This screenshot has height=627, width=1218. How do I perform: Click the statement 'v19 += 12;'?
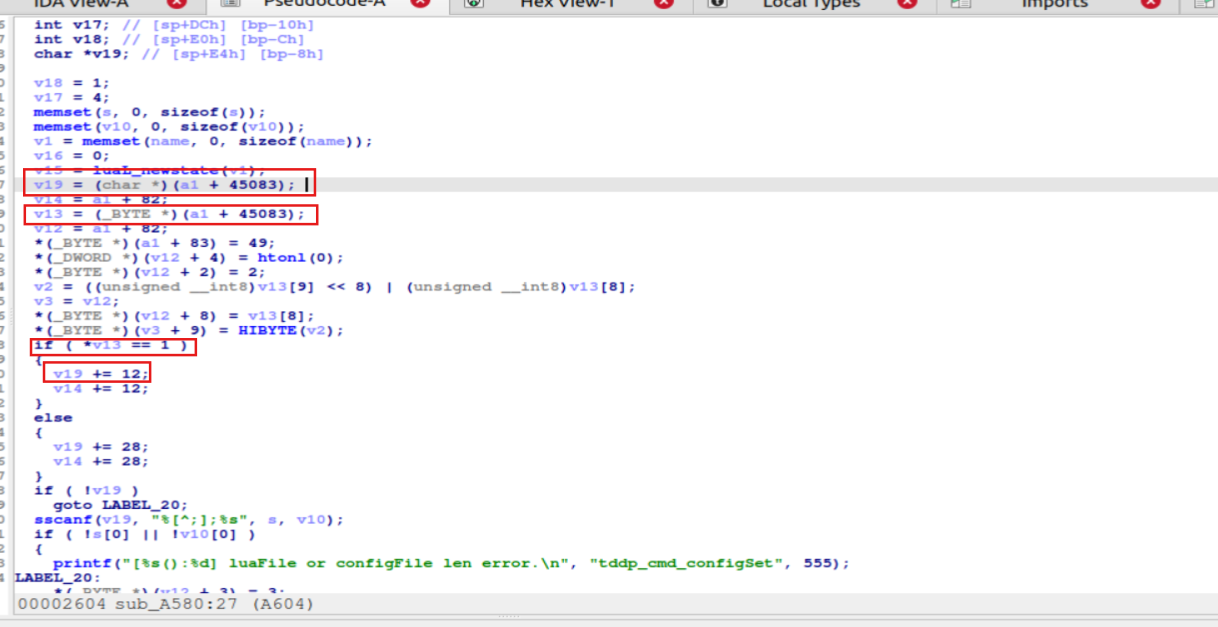click(x=101, y=373)
